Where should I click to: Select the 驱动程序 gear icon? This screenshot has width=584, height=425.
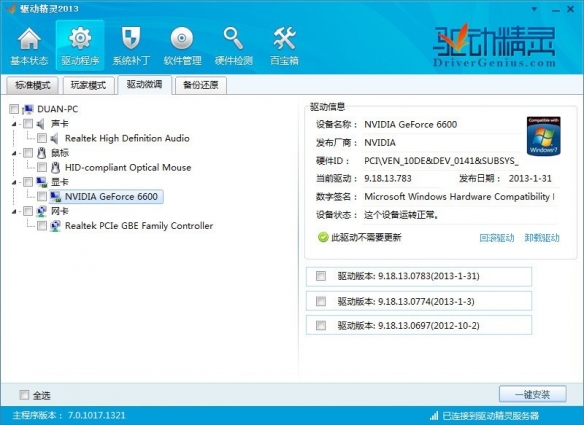click(x=80, y=38)
